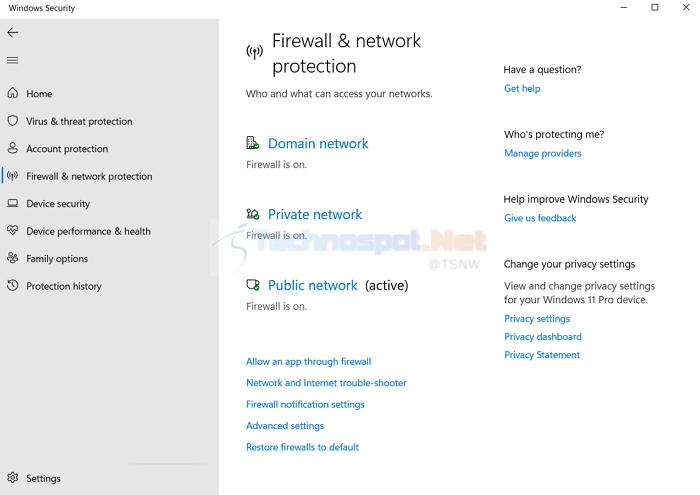Toggle the hamburger navigation menu icon
This screenshot has height=495, width=700.
tap(13, 60)
